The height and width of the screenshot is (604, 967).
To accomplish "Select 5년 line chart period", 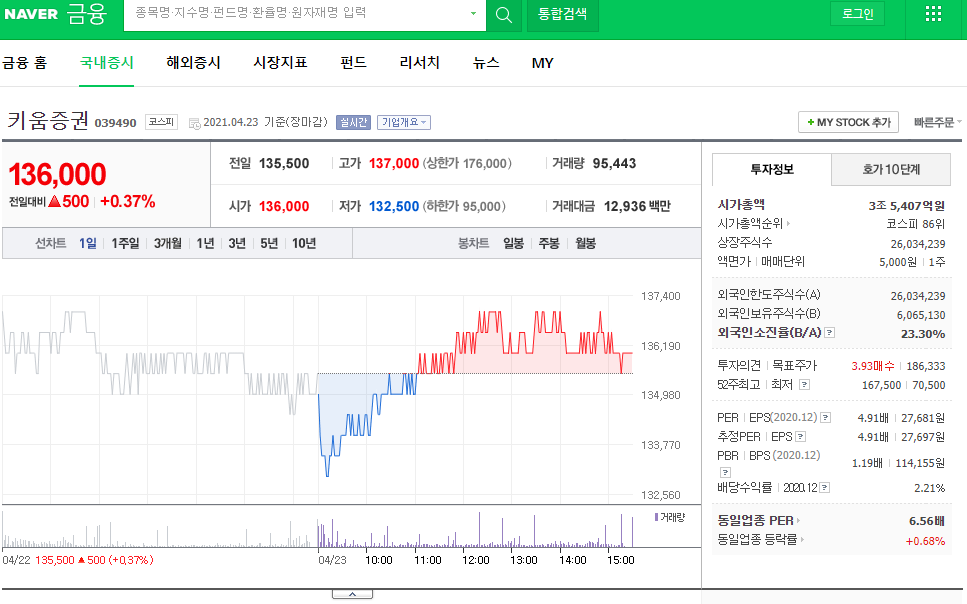I will click(269, 243).
